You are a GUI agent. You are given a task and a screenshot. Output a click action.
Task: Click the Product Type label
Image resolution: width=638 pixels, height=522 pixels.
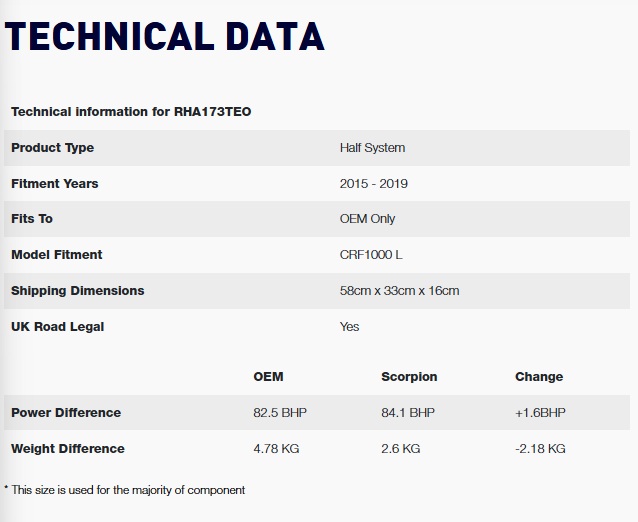click(52, 148)
